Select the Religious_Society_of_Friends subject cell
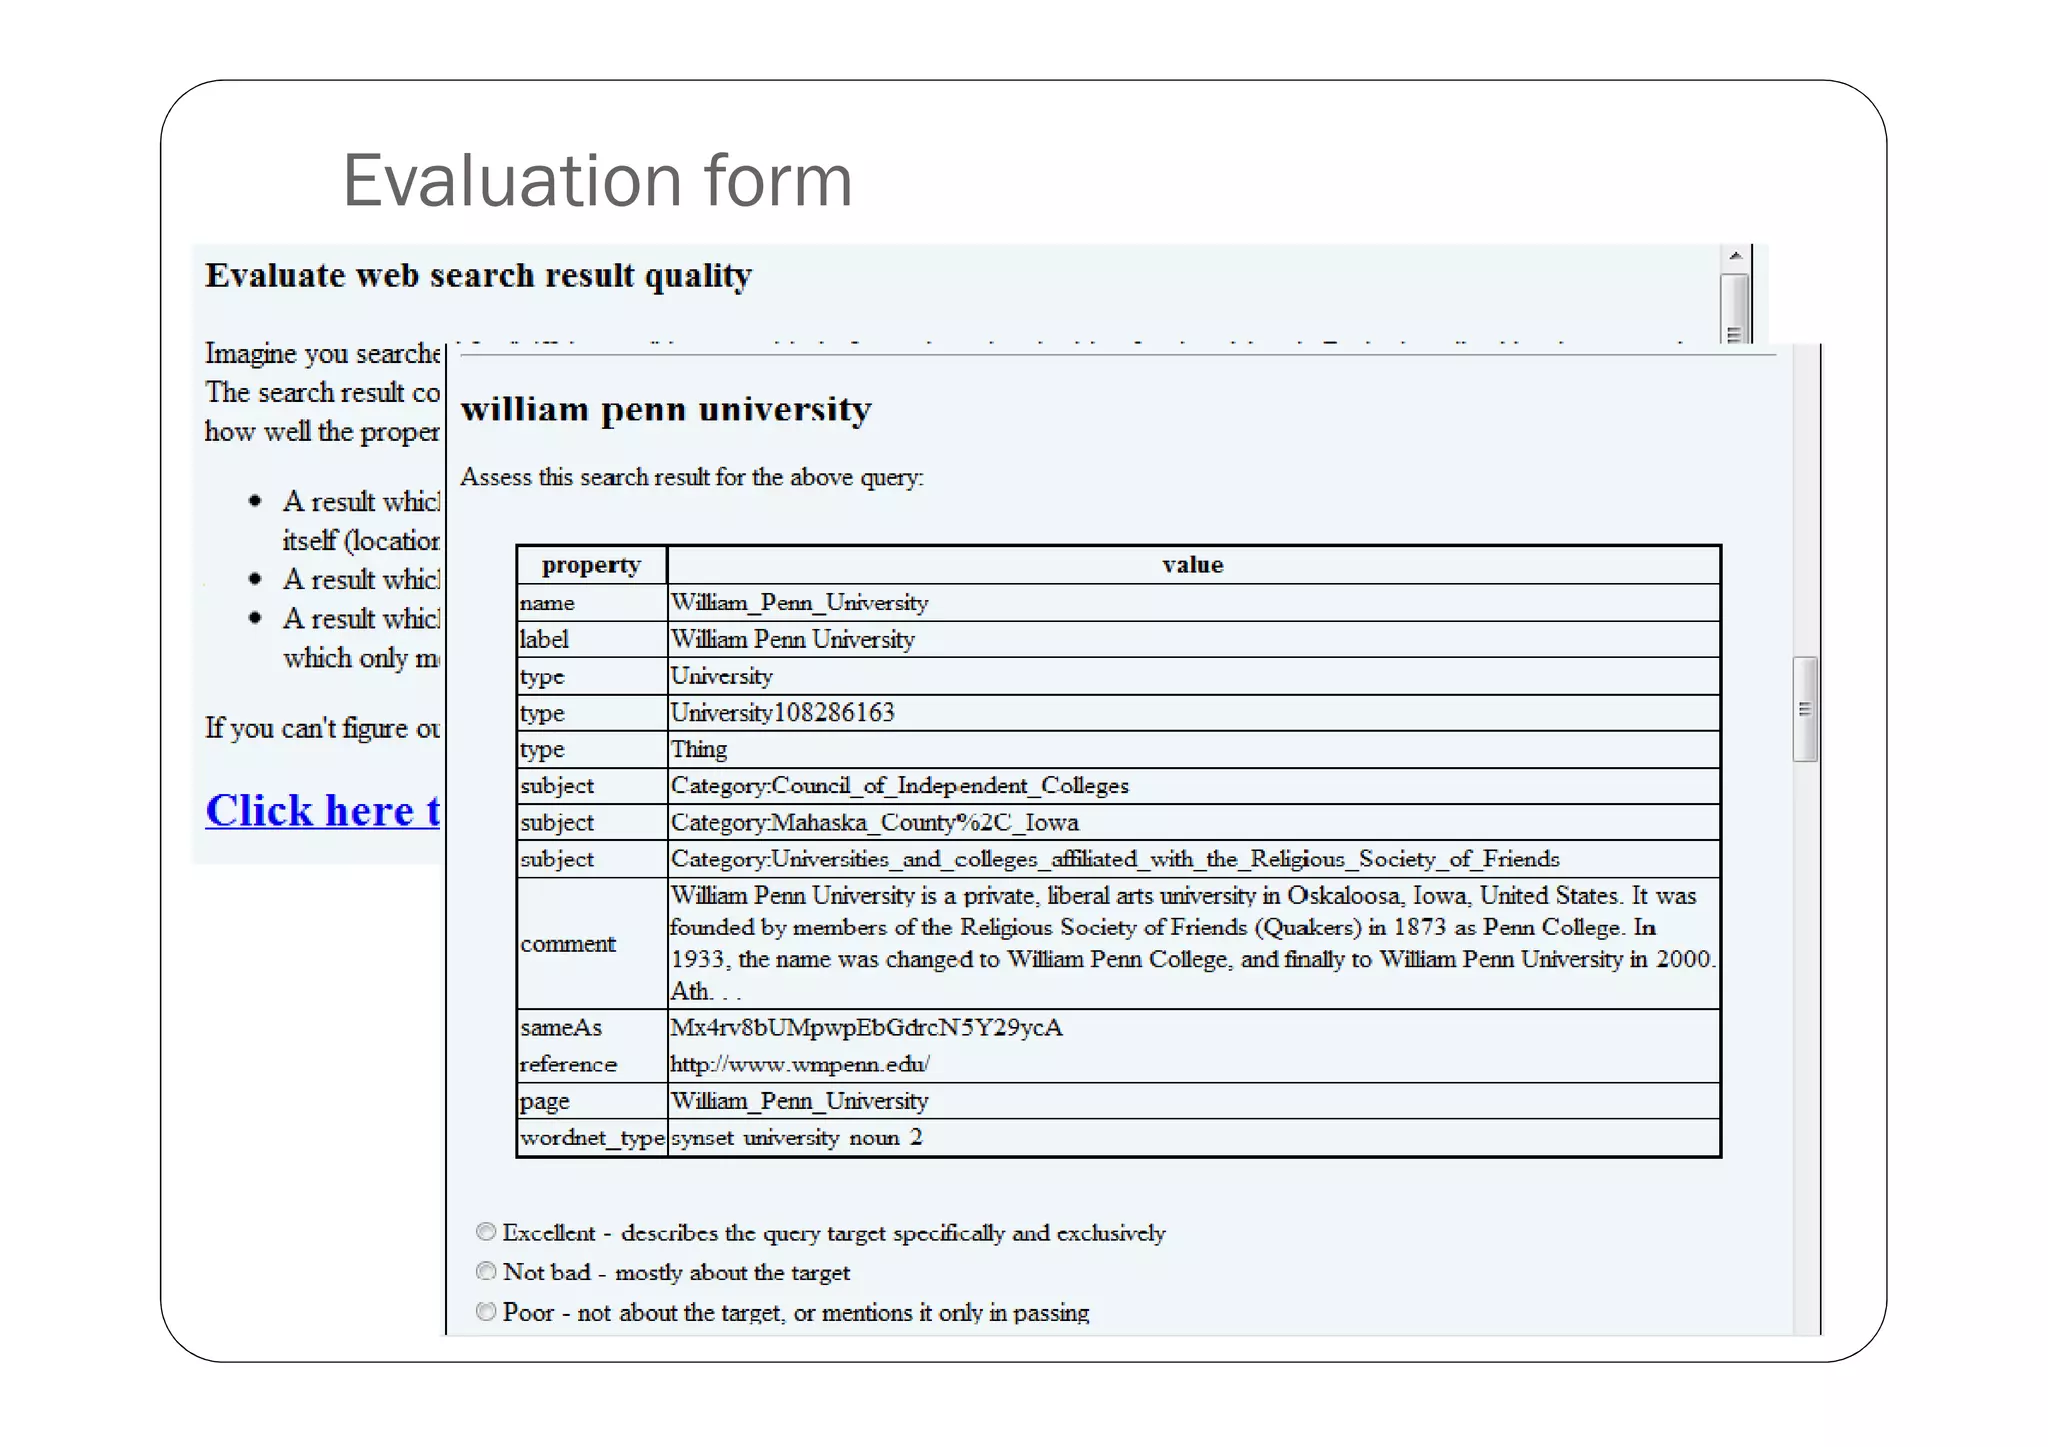The image size is (2048, 1447). [1193, 858]
